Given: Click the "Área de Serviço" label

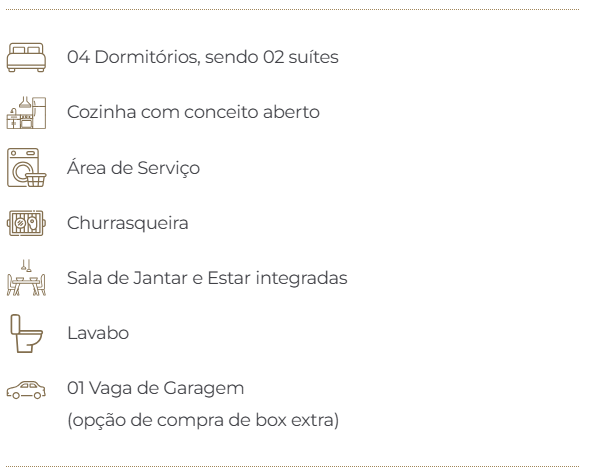Looking at the screenshot, I should (x=133, y=168).
